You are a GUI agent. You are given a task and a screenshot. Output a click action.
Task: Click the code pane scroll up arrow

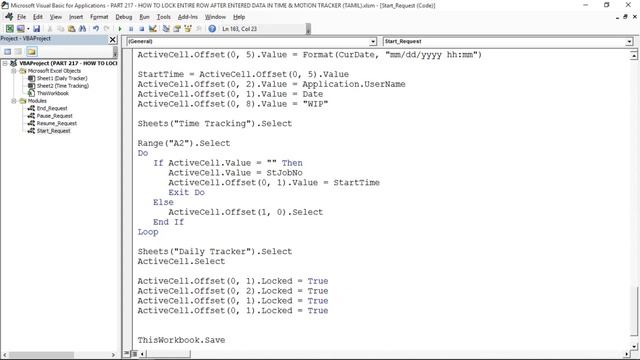[633, 55]
